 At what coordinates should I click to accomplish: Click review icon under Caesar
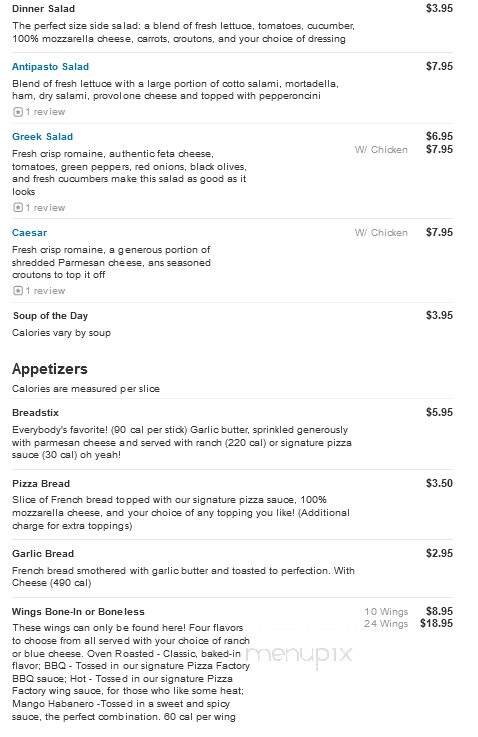click(x=18, y=291)
